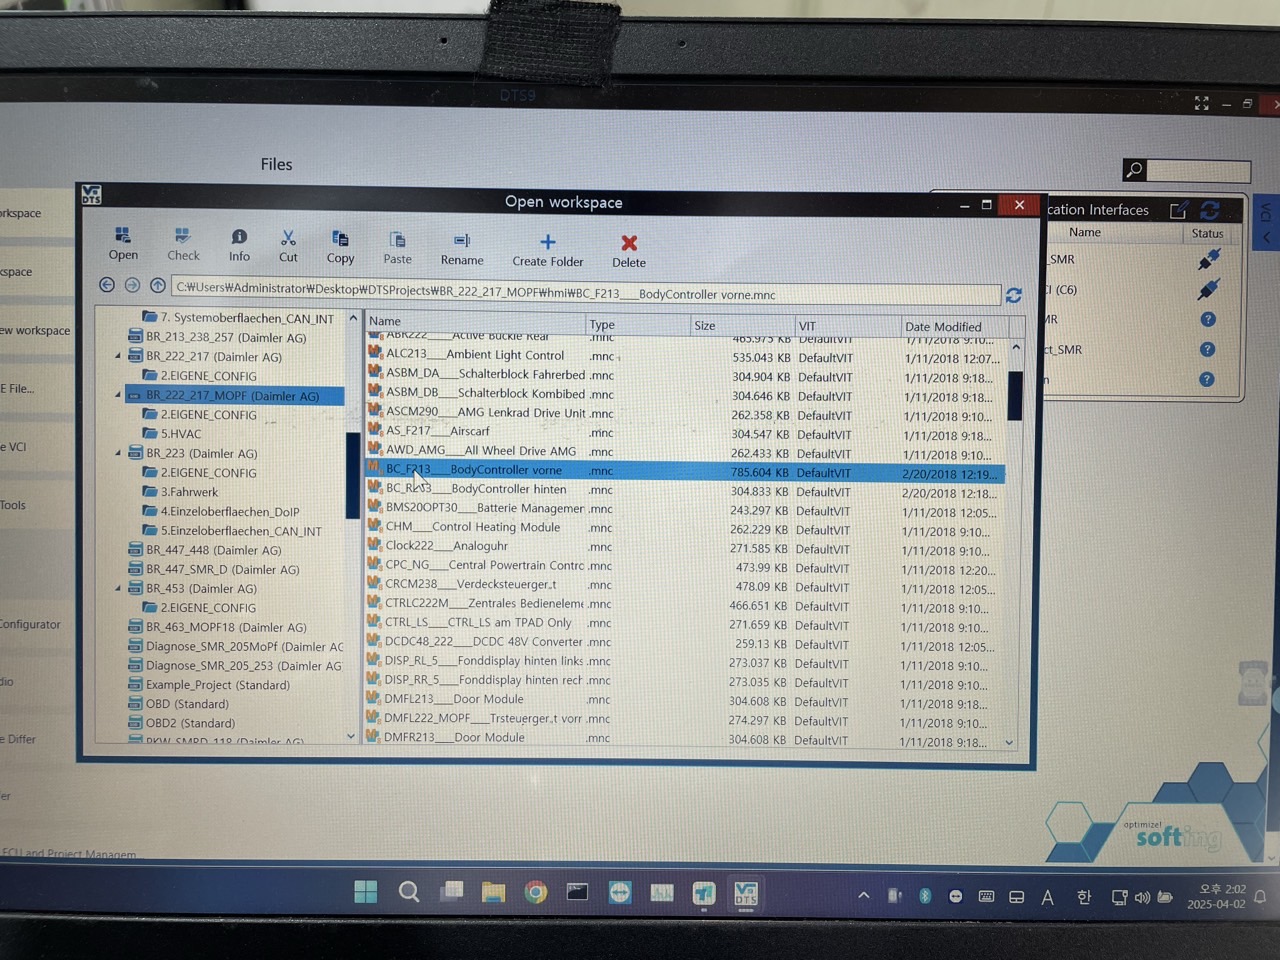This screenshot has width=1280, height=960.
Task: Collapse the BR_453 (Daimler AG) node
Action: (118, 589)
